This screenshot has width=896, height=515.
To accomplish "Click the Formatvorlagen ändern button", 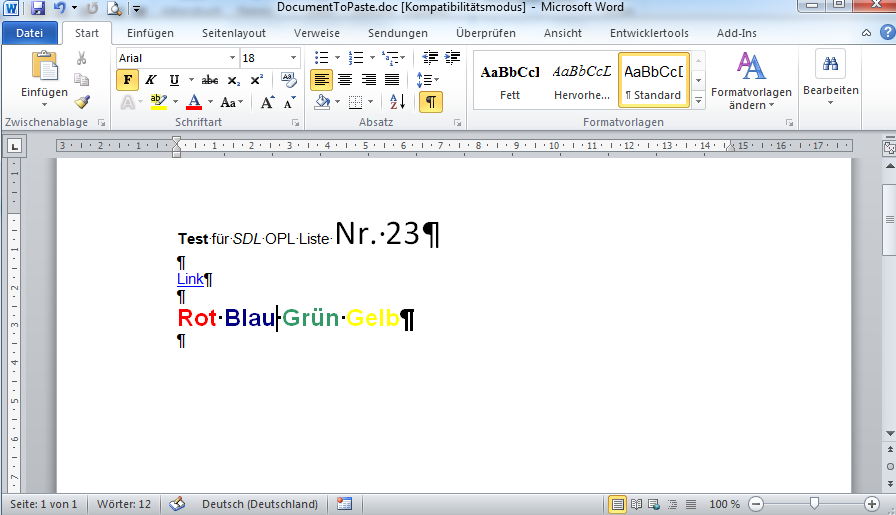I will pos(751,82).
